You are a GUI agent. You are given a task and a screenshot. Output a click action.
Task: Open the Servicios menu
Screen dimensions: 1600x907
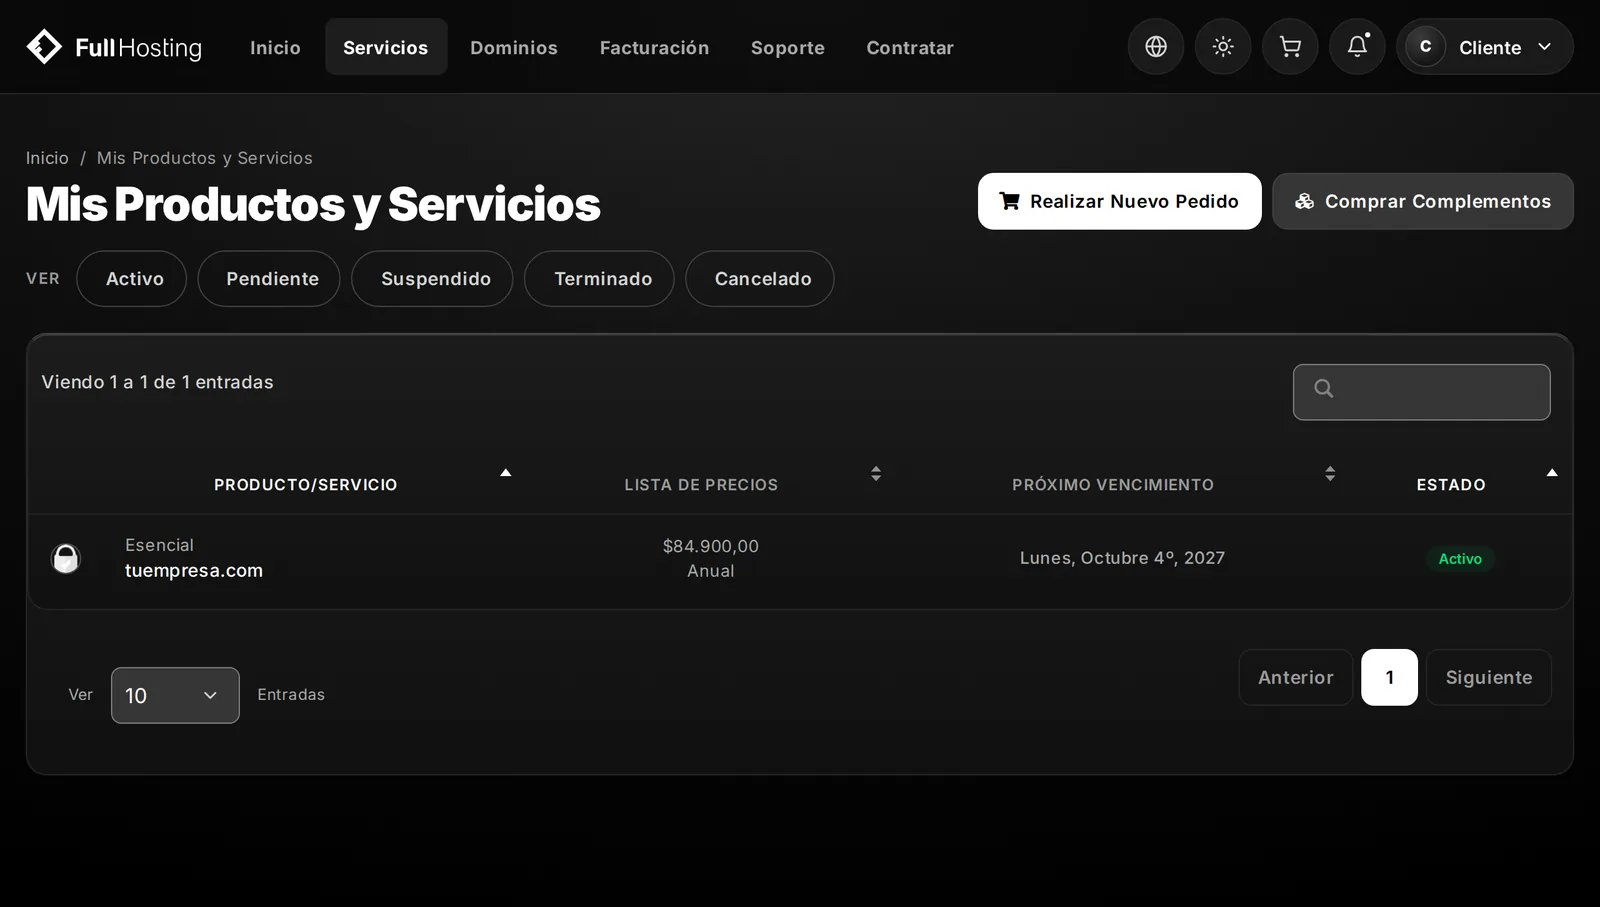(x=385, y=47)
